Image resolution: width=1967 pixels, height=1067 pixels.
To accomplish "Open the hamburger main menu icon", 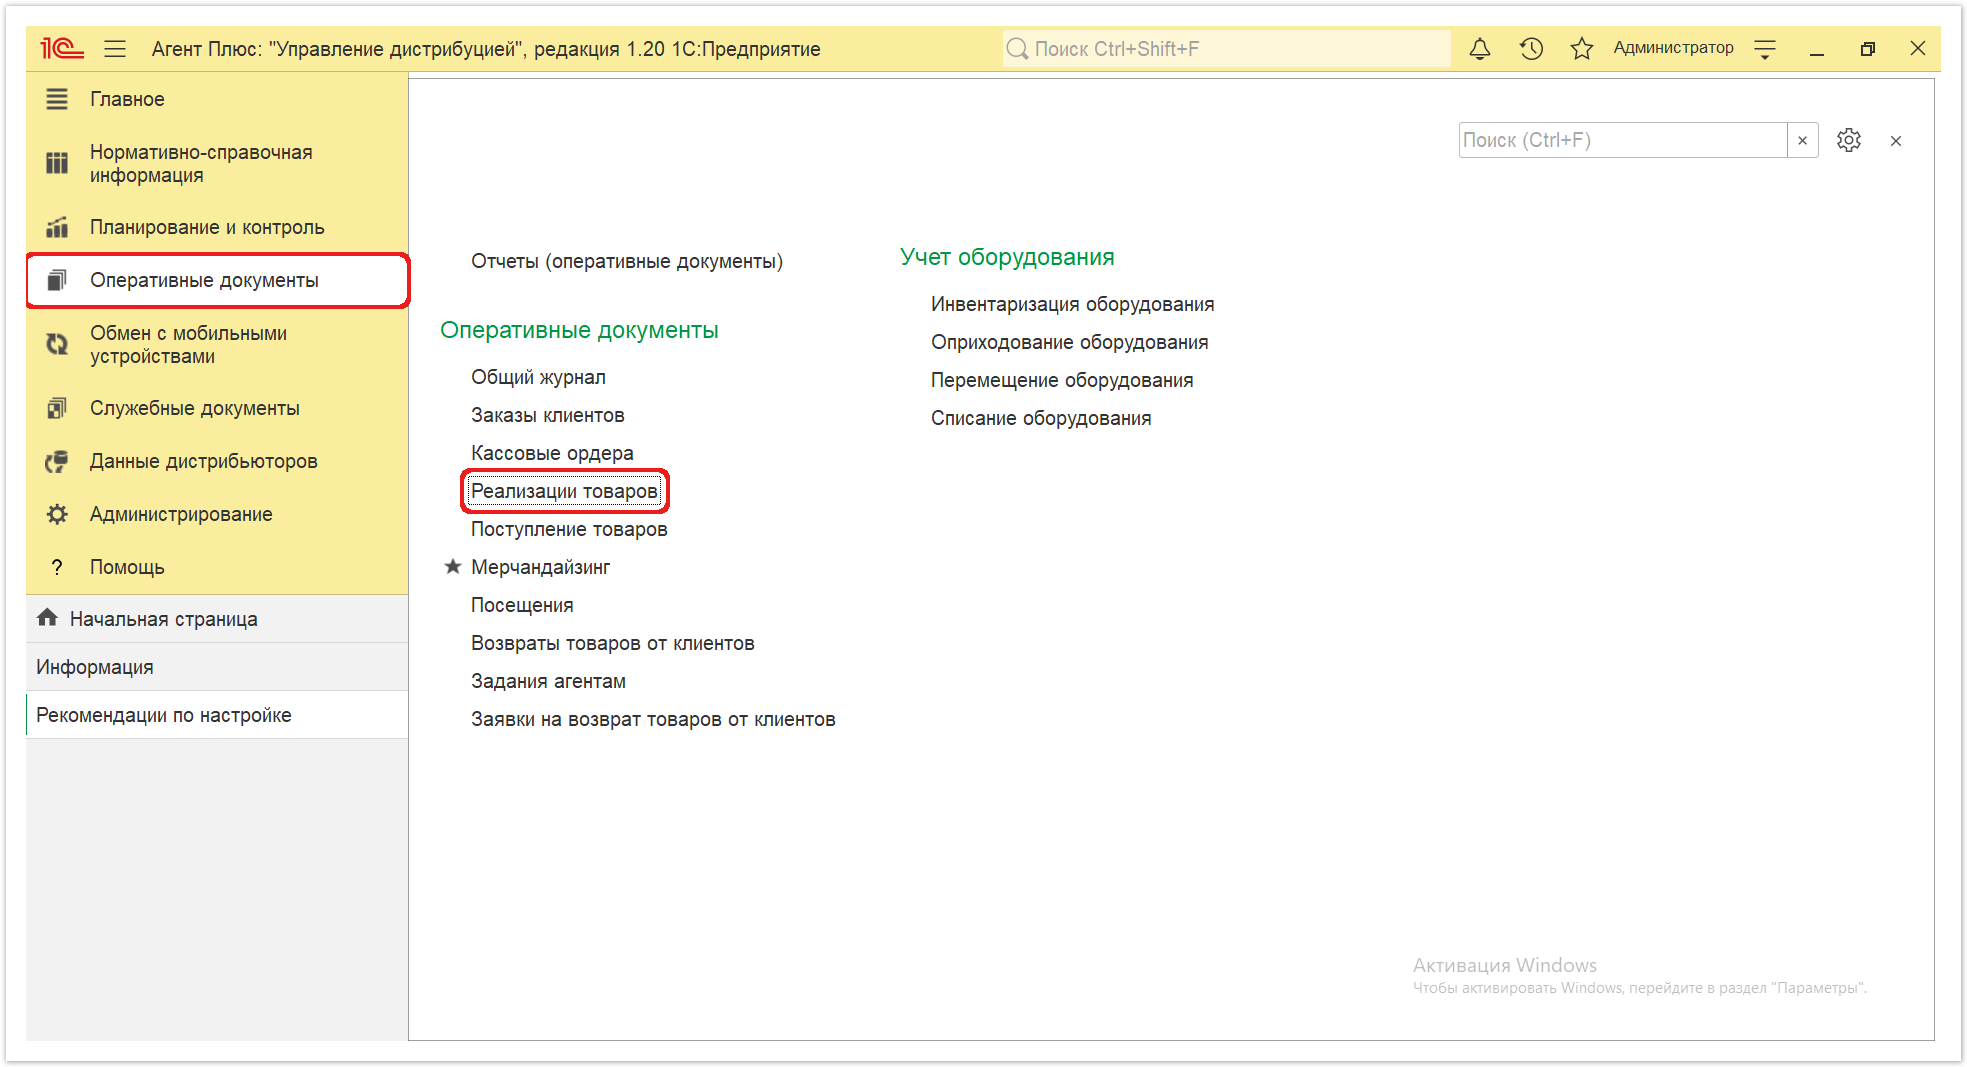I will point(115,48).
